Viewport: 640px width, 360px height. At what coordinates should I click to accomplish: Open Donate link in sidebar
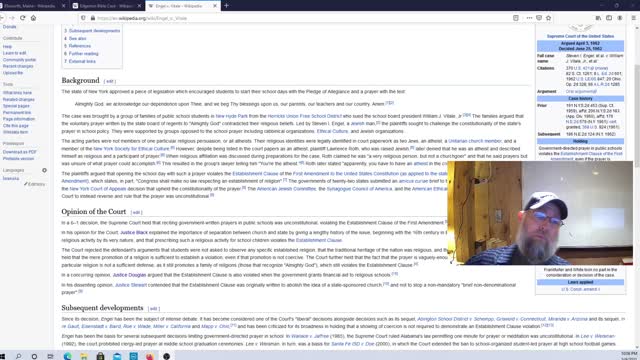pyautogui.click(x=9, y=27)
